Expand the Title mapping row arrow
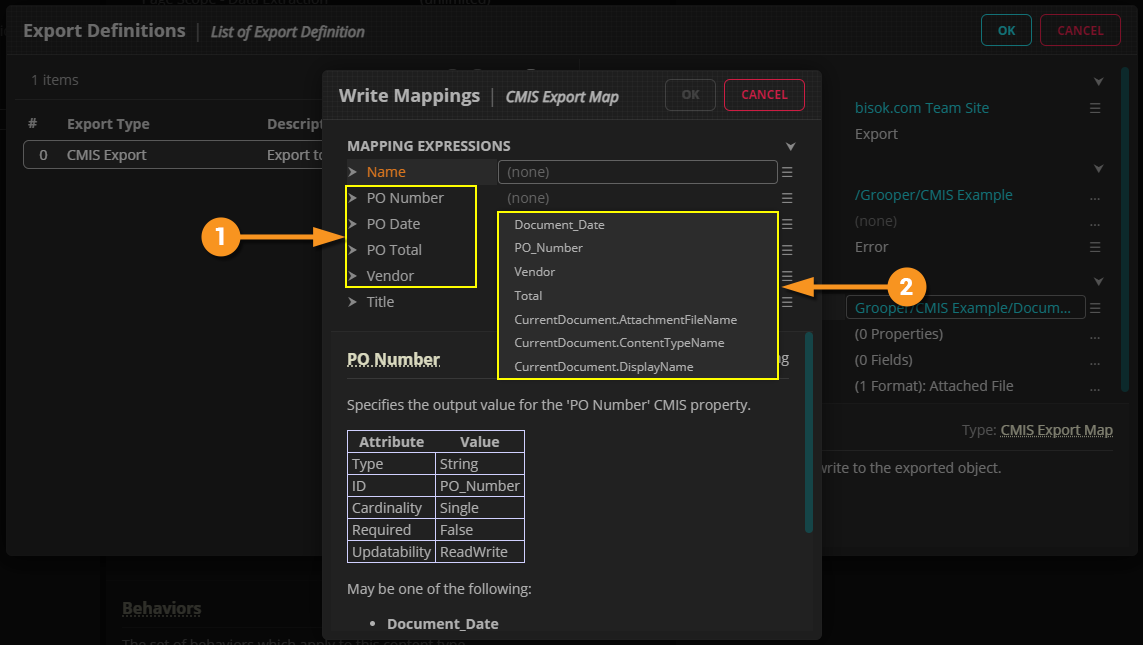Screen dimensions: 1143x645 [353, 302]
